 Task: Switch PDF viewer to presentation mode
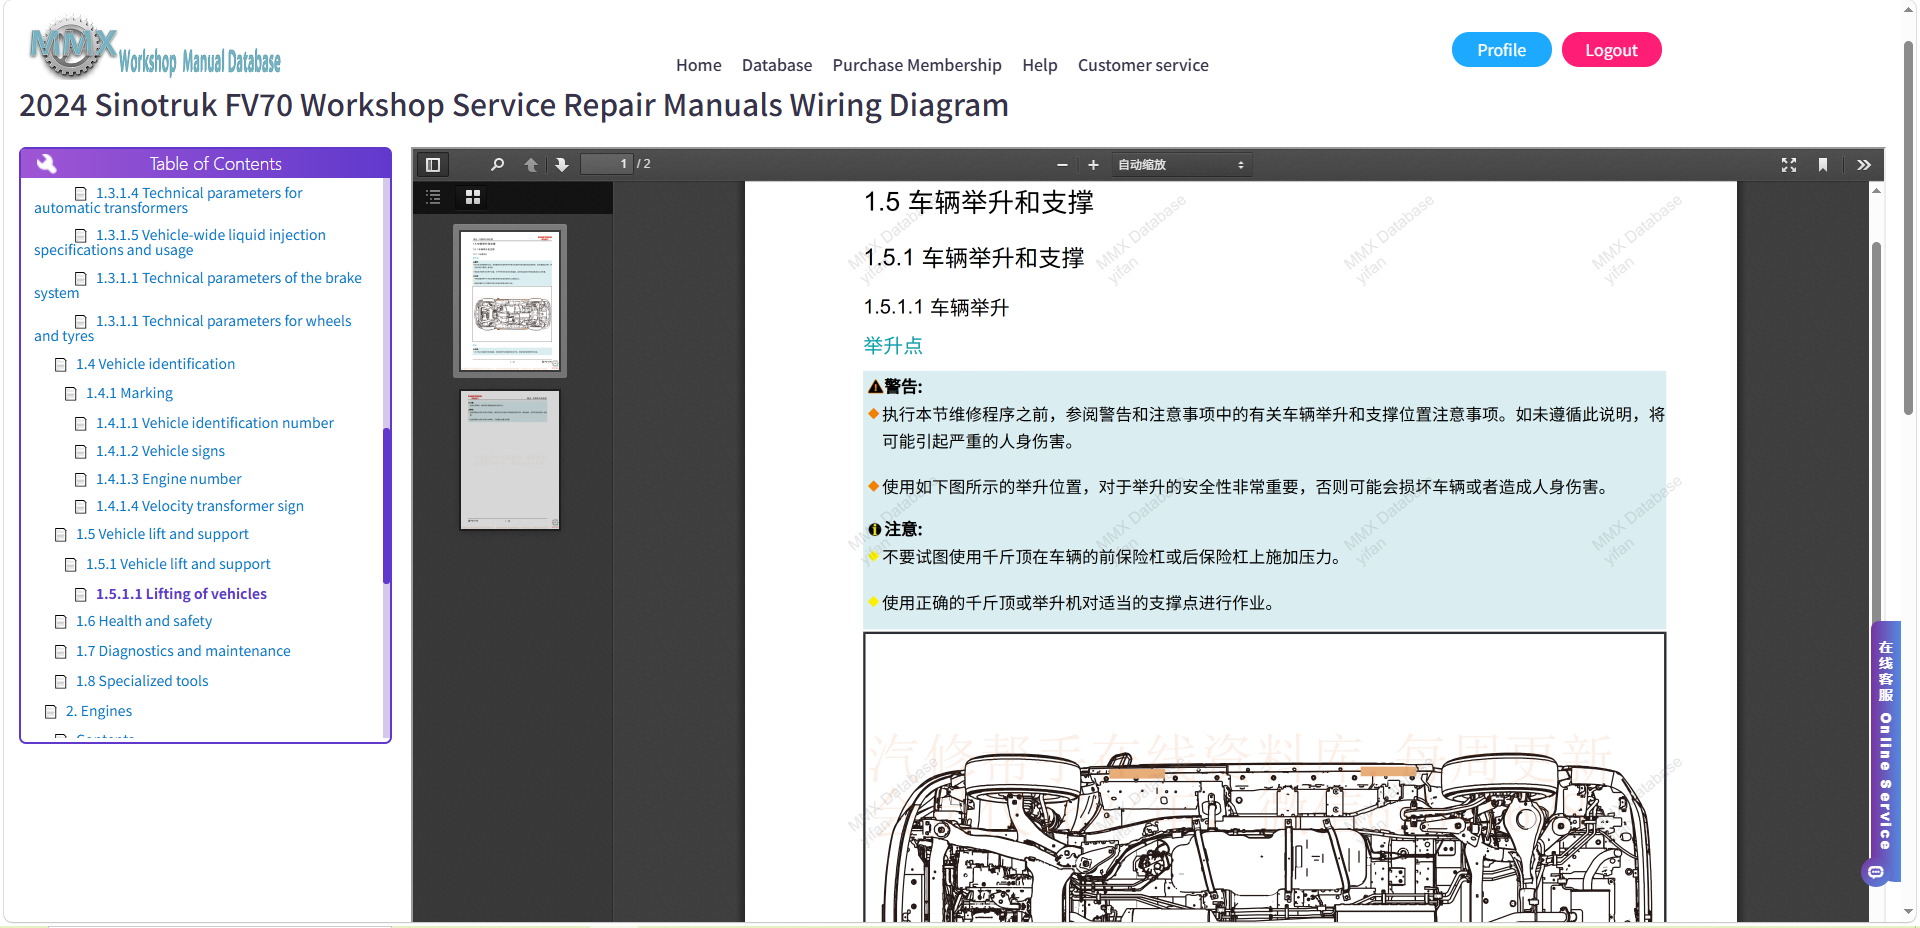tap(1789, 165)
